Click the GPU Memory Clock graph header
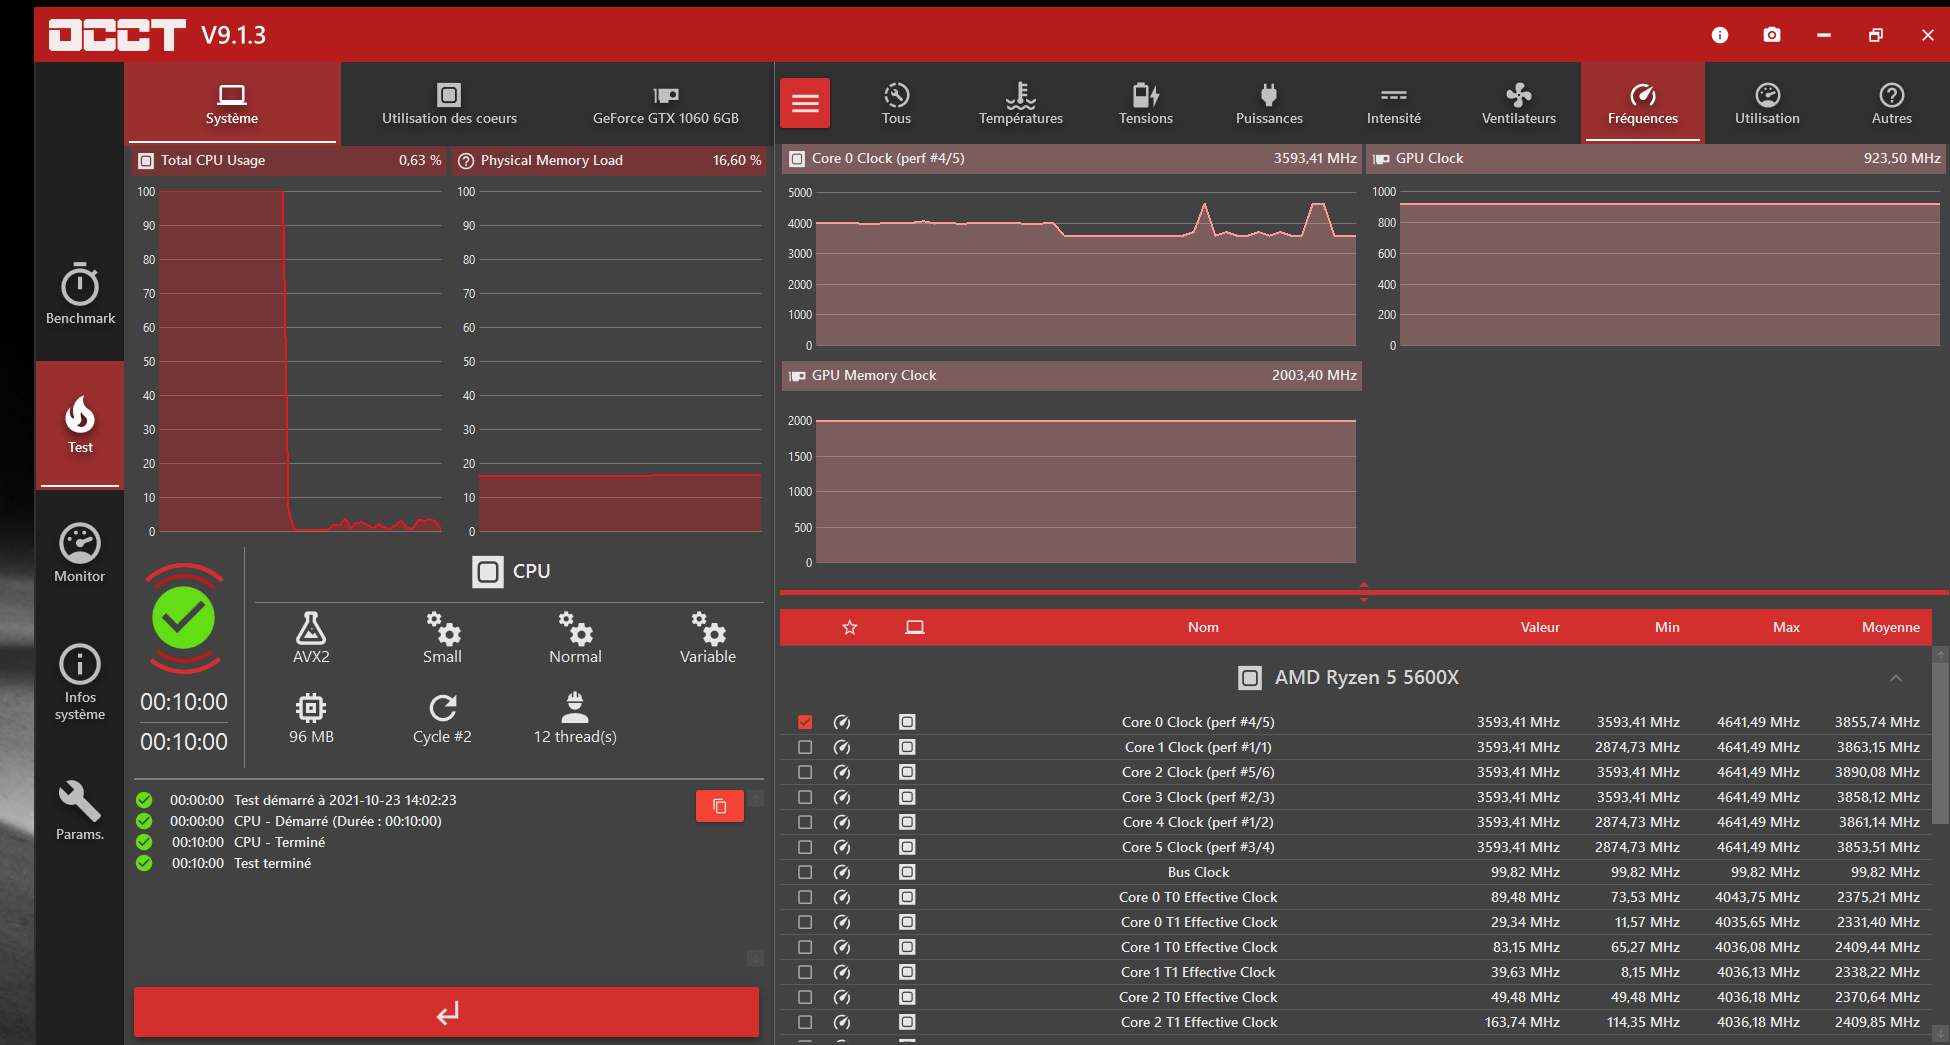Screen dimensions: 1950x1045 [x=1071, y=376]
